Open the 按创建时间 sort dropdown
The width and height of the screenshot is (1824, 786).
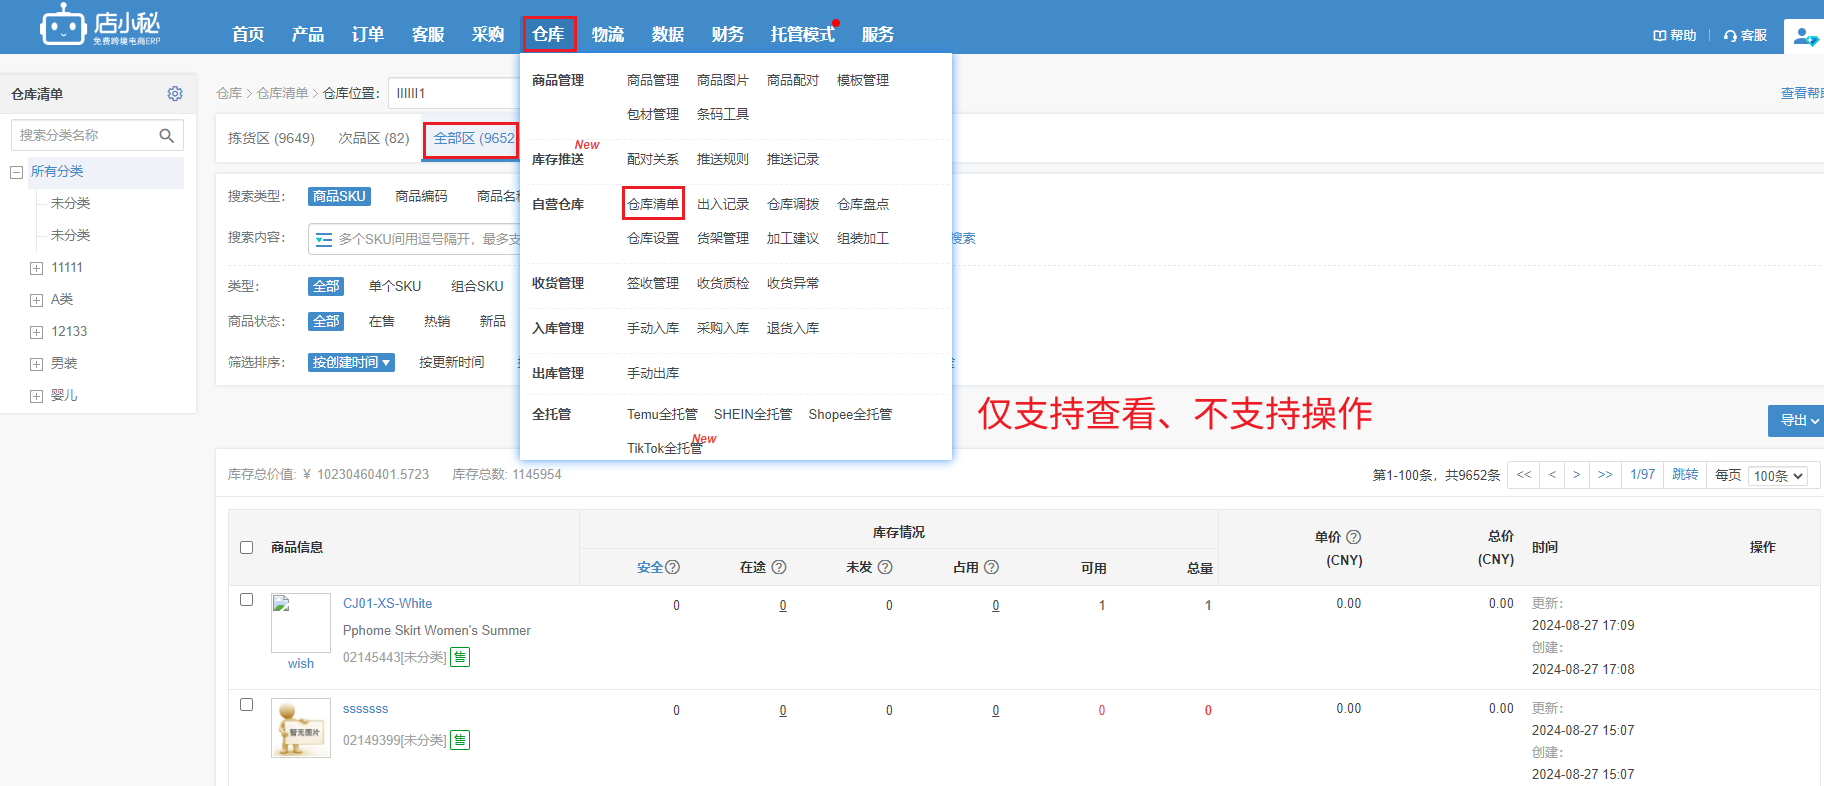coord(351,362)
